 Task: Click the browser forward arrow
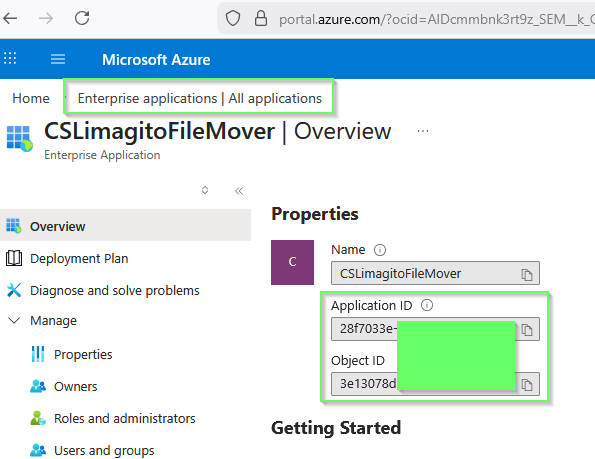[46, 18]
